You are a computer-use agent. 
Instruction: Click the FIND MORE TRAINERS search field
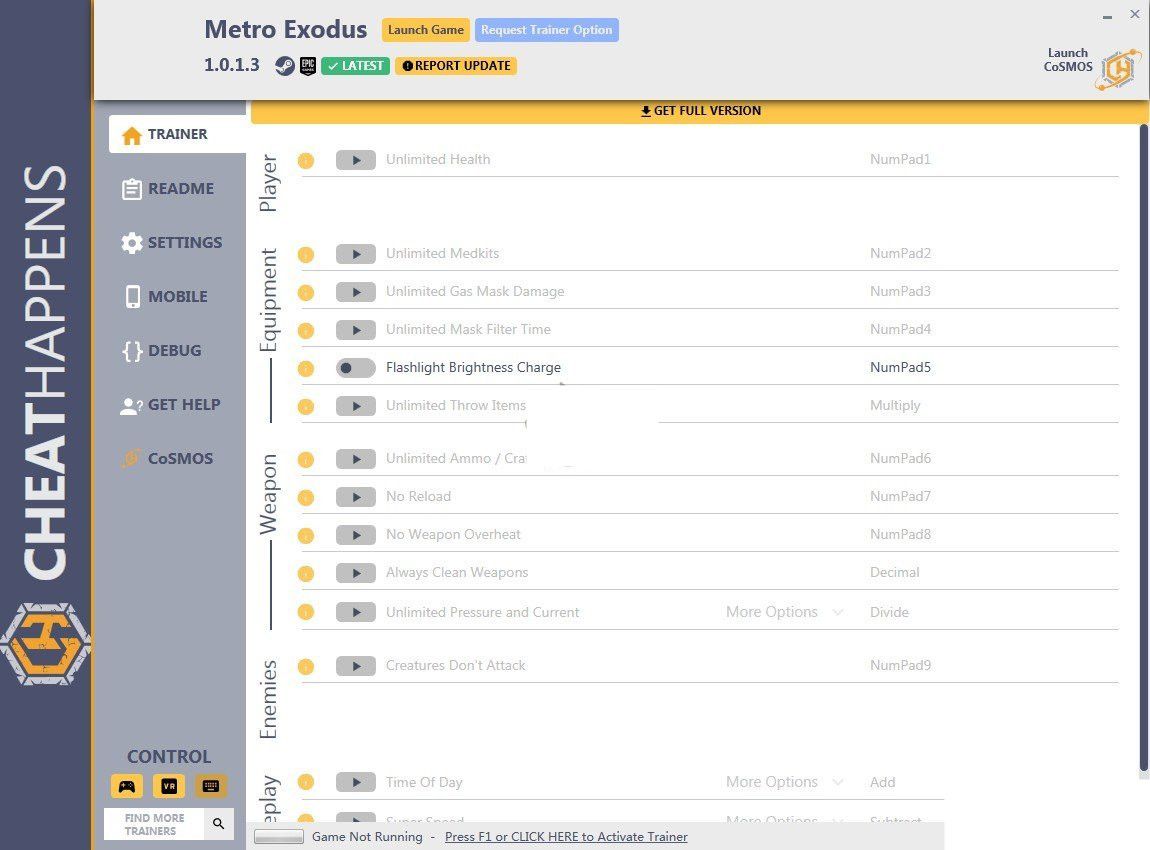pyautogui.click(x=155, y=824)
